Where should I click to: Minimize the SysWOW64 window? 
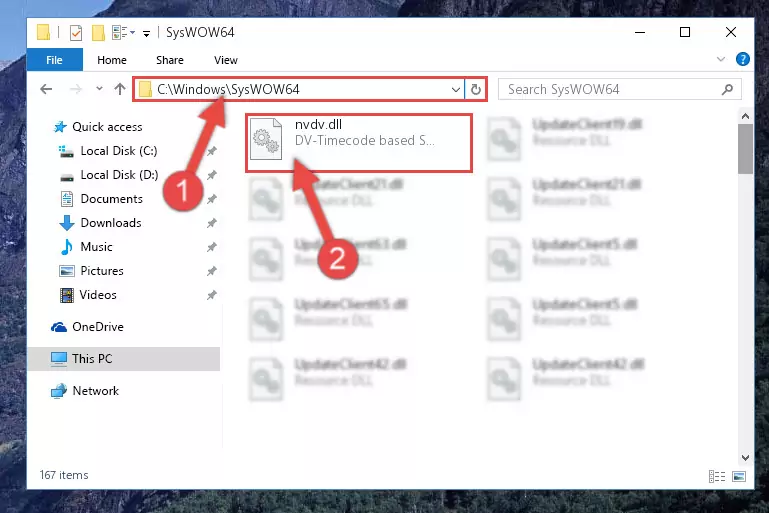click(x=640, y=32)
